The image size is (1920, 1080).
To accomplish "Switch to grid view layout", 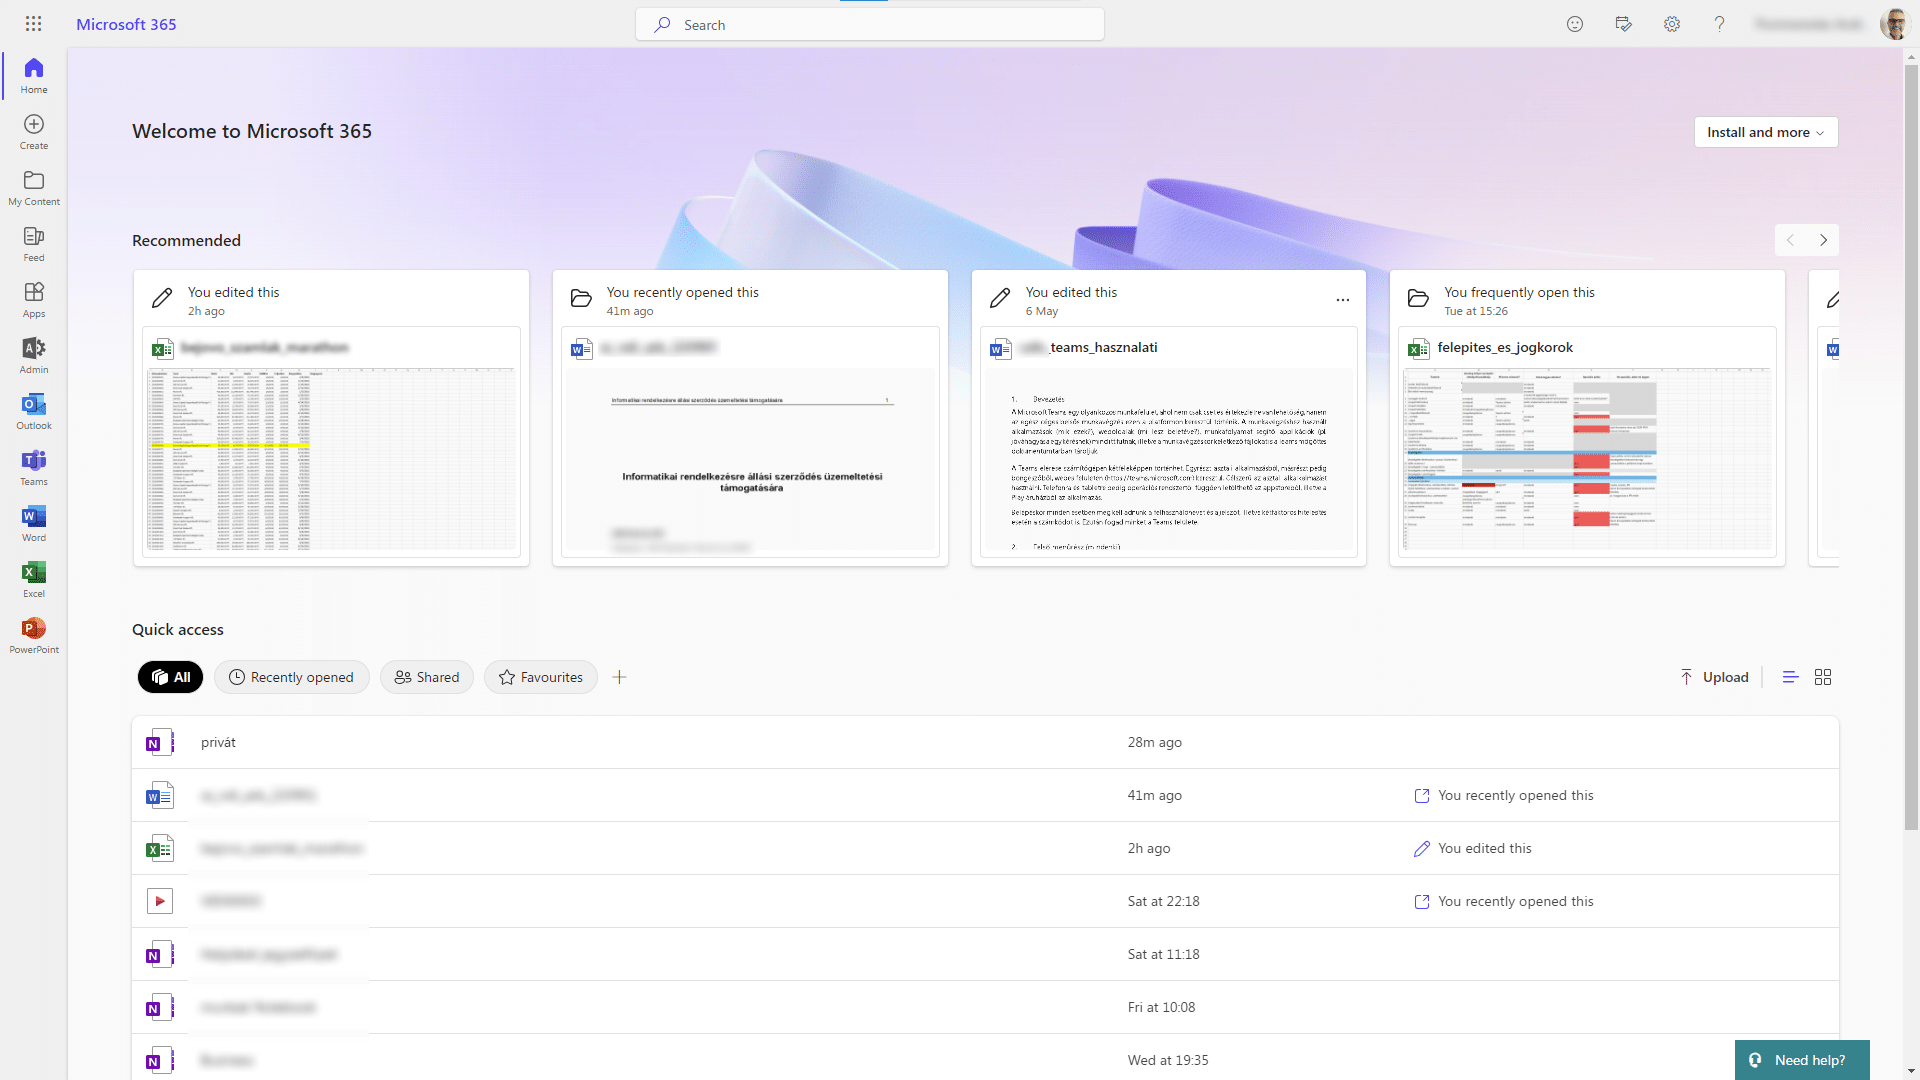I will [x=1822, y=677].
